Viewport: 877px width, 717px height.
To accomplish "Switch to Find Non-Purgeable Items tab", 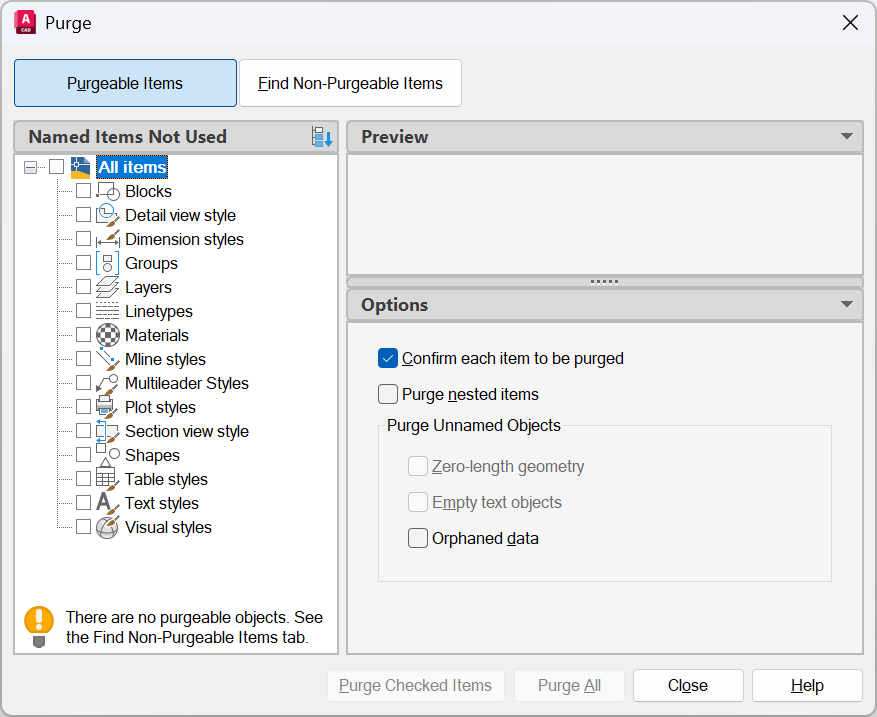I will pyautogui.click(x=350, y=83).
